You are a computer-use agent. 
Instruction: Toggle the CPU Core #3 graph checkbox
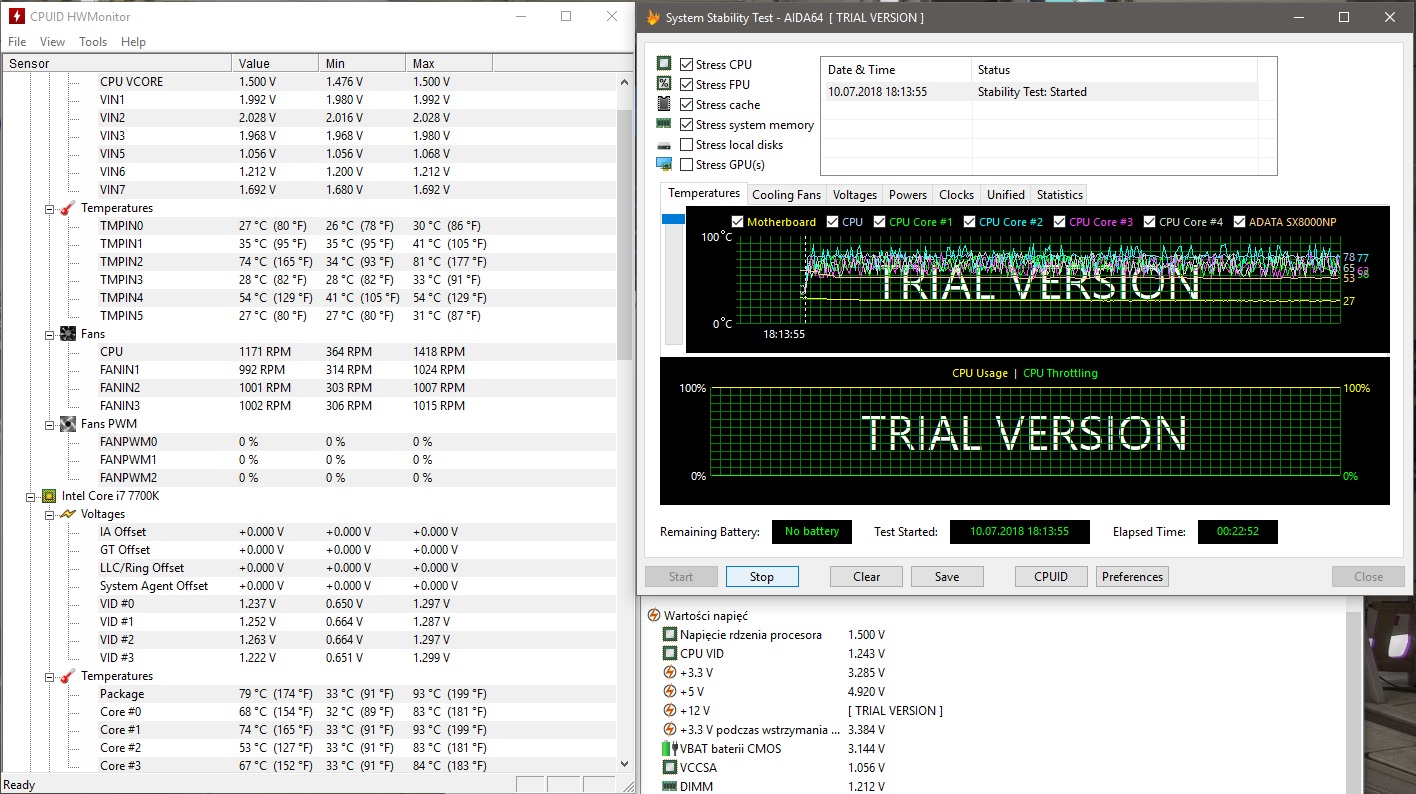(x=1060, y=222)
